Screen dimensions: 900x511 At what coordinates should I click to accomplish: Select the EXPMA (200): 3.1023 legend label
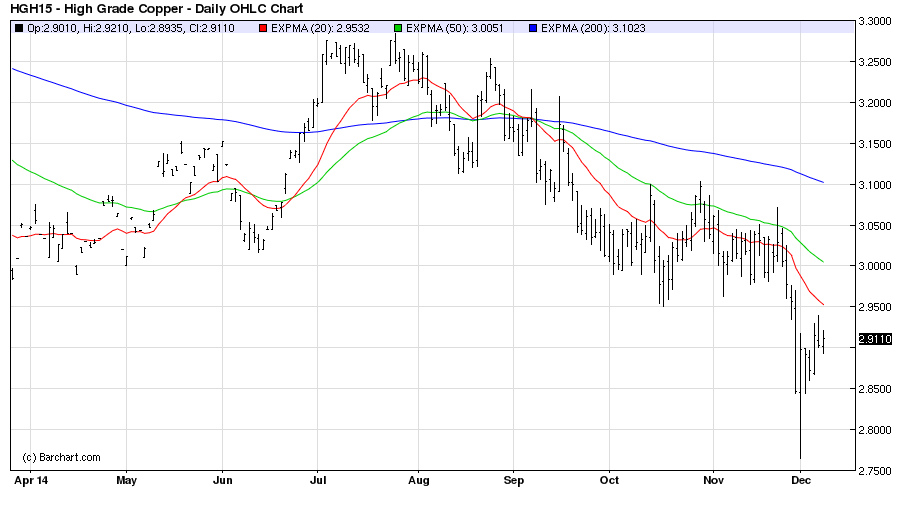click(x=594, y=28)
